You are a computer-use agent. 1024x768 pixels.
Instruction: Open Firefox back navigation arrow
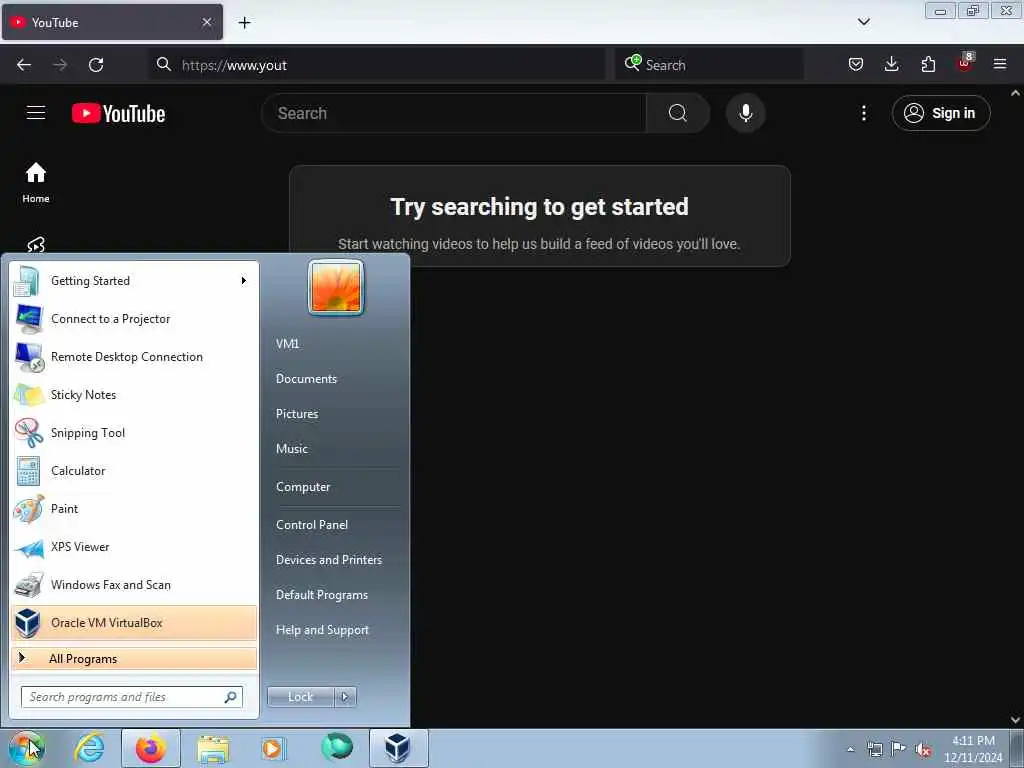click(24, 65)
